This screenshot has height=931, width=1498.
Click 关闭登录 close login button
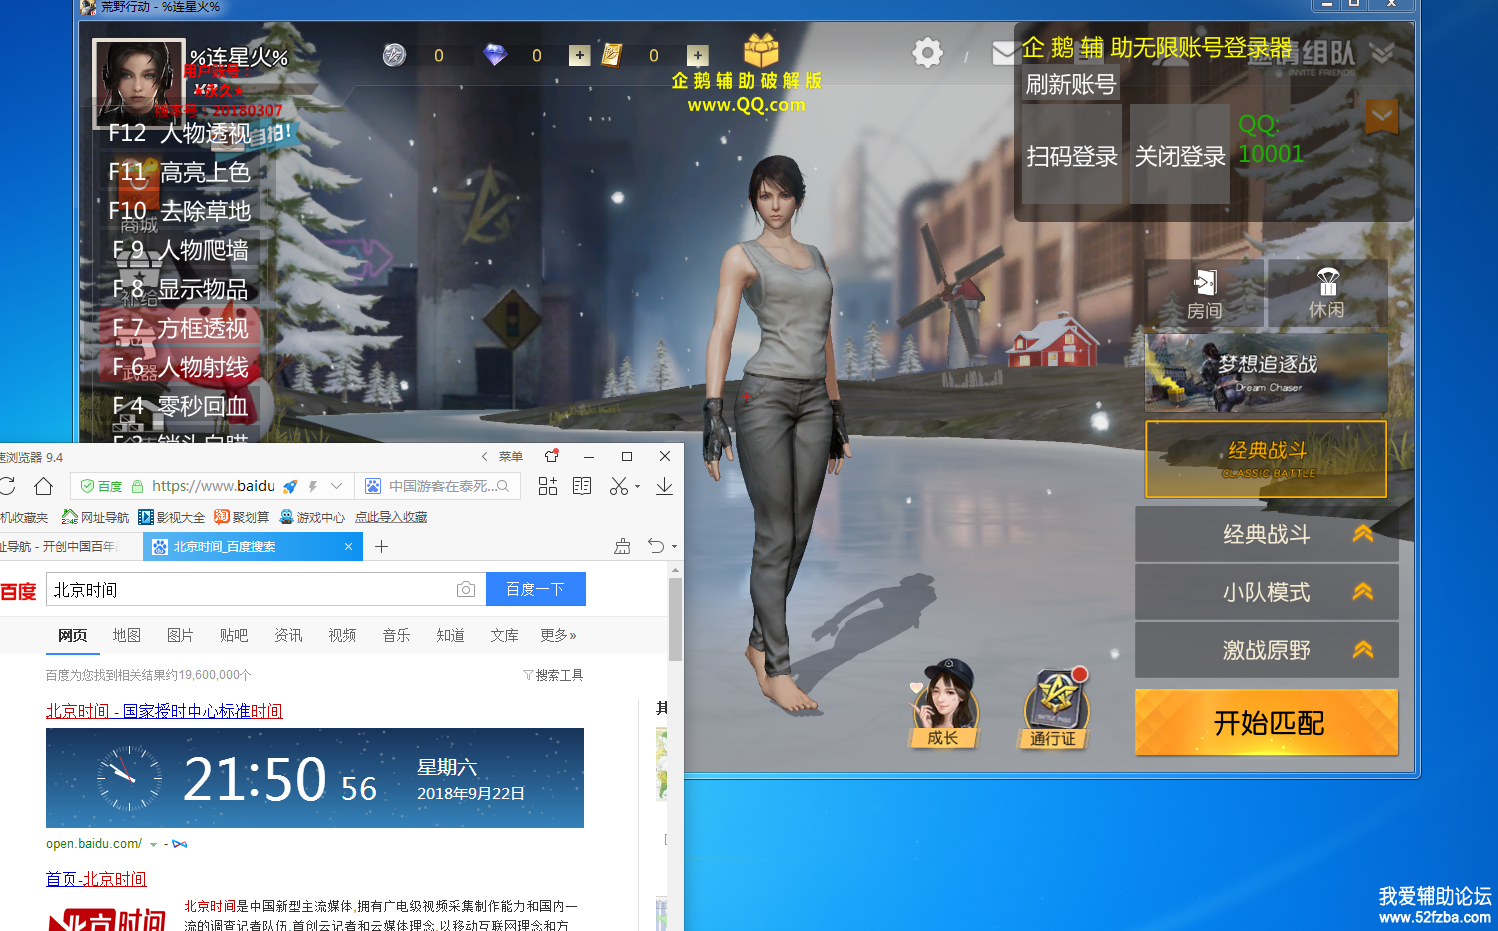[1180, 155]
